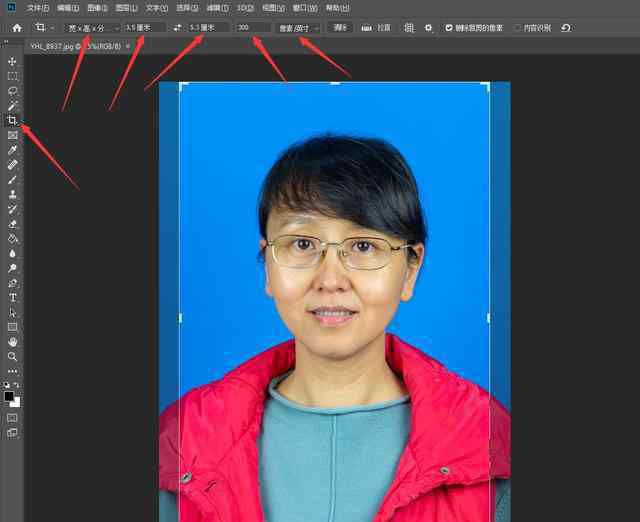Activate the Crop tool in the toolbar
The width and height of the screenshot is (640, 522).
click(x=13, y=120)
